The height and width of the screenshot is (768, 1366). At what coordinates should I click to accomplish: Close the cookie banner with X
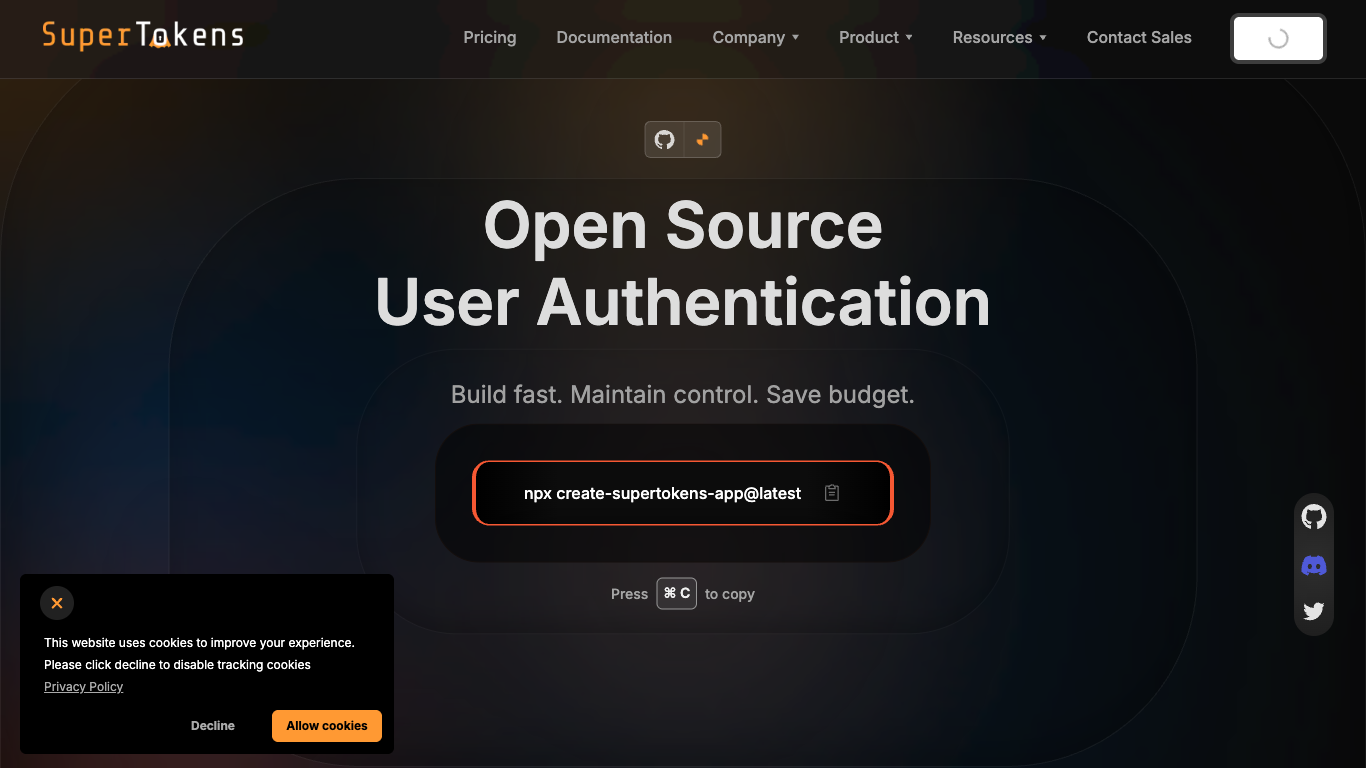point(57,603)
